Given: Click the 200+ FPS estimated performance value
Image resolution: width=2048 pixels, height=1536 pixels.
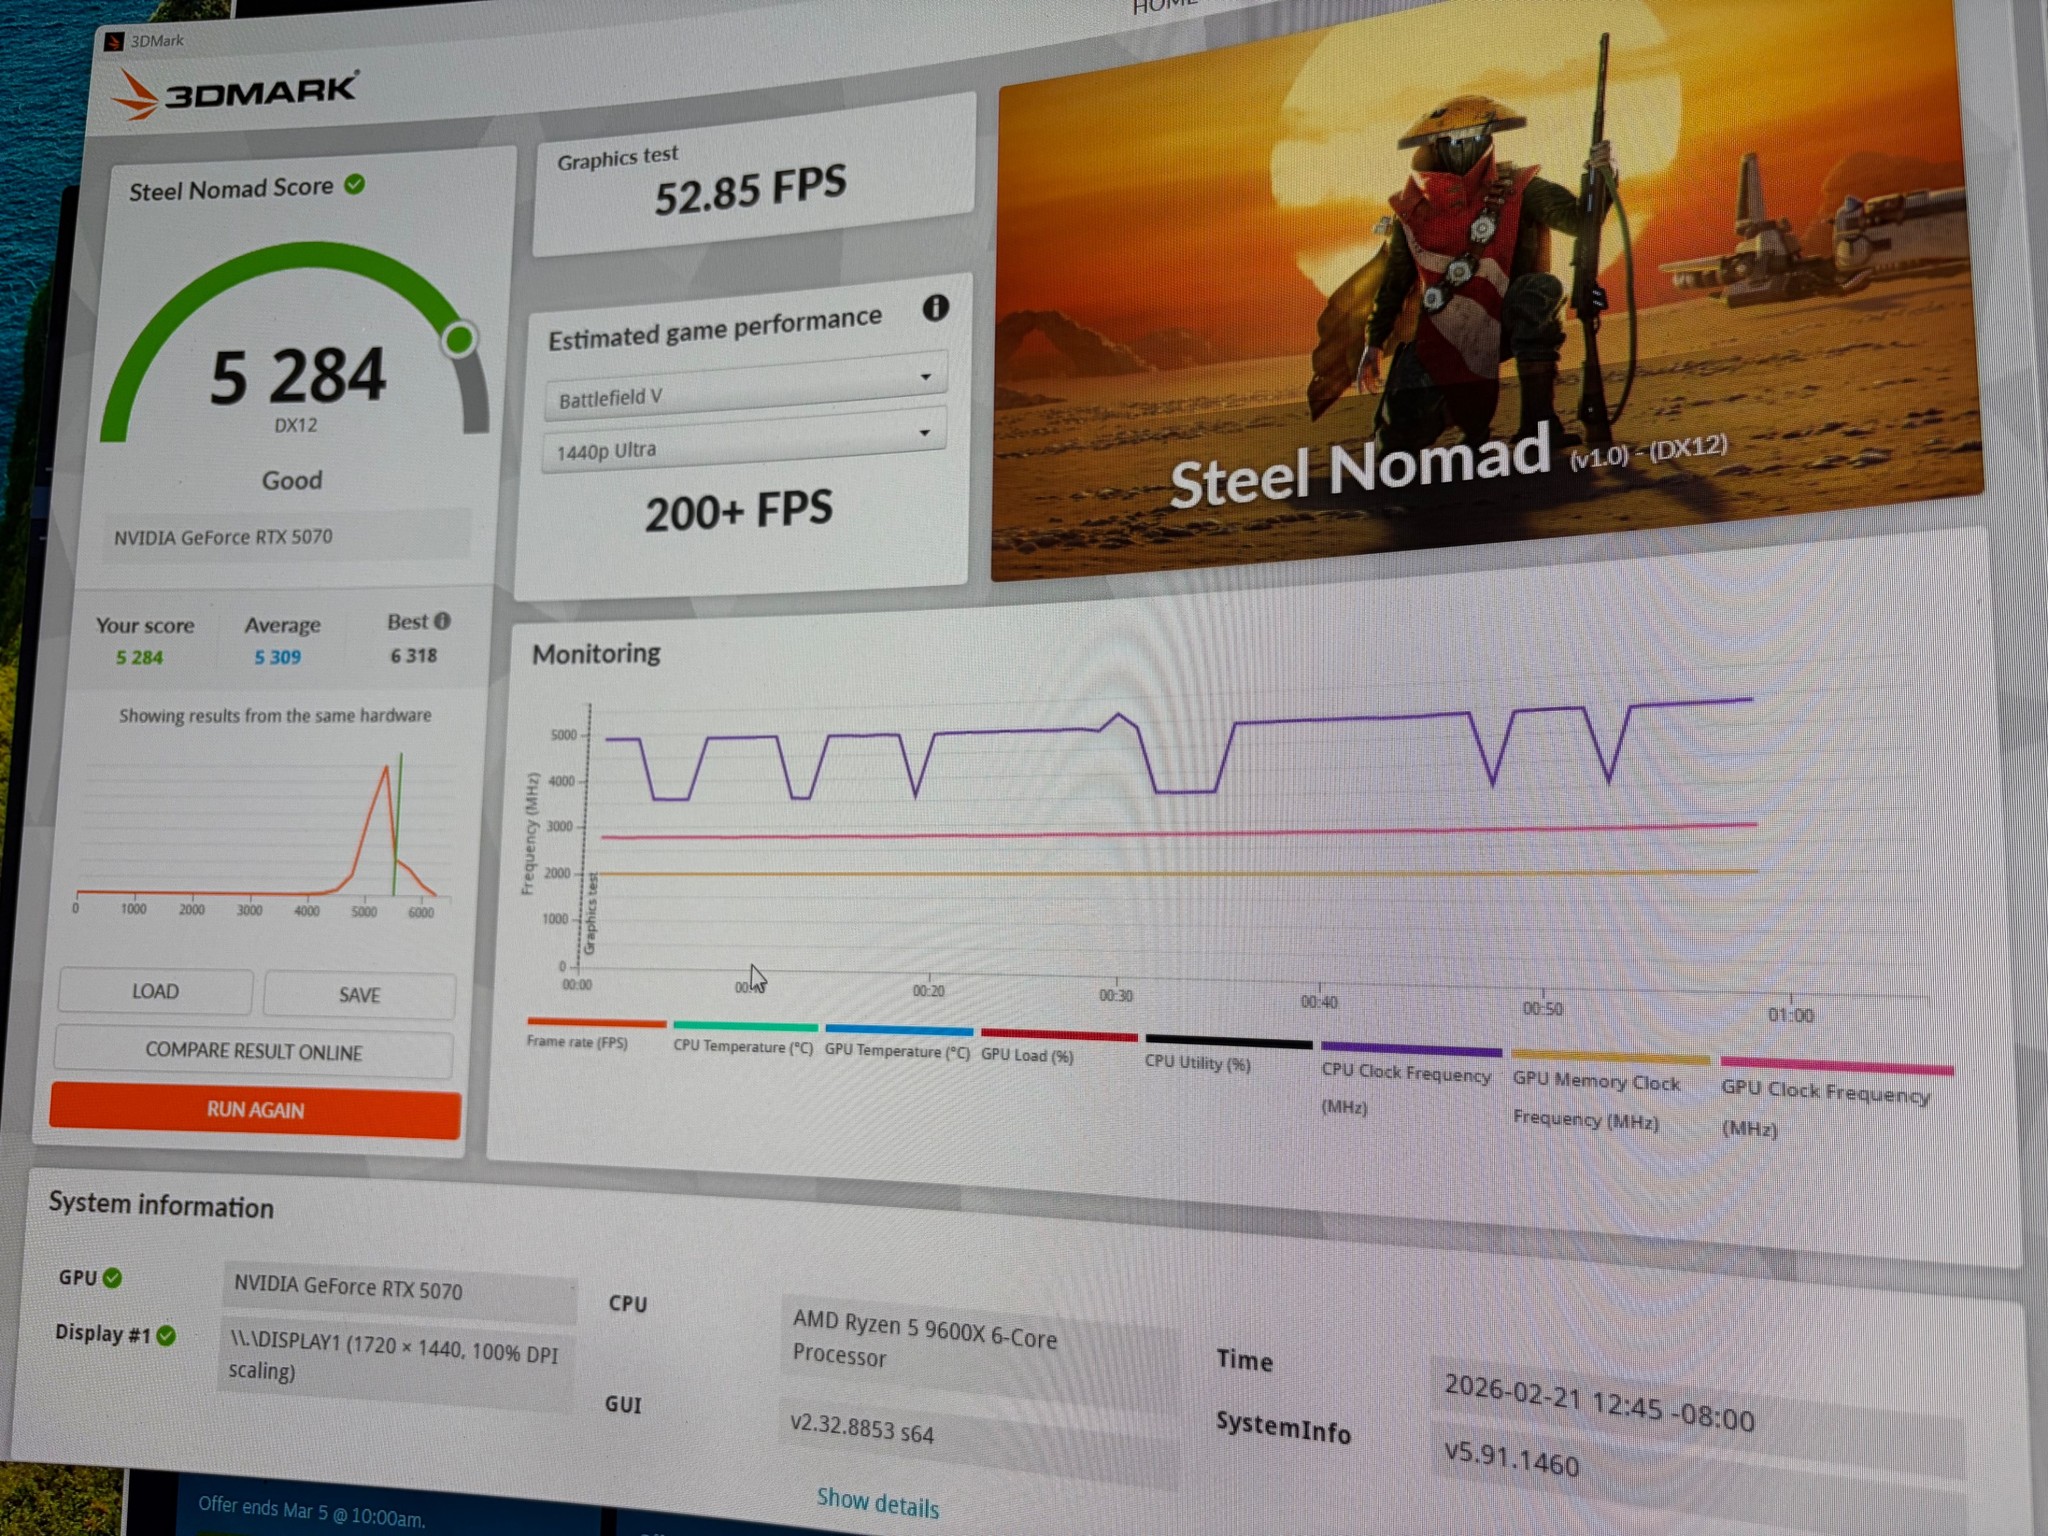Looking at the screenshot, I should coord(738,511).
